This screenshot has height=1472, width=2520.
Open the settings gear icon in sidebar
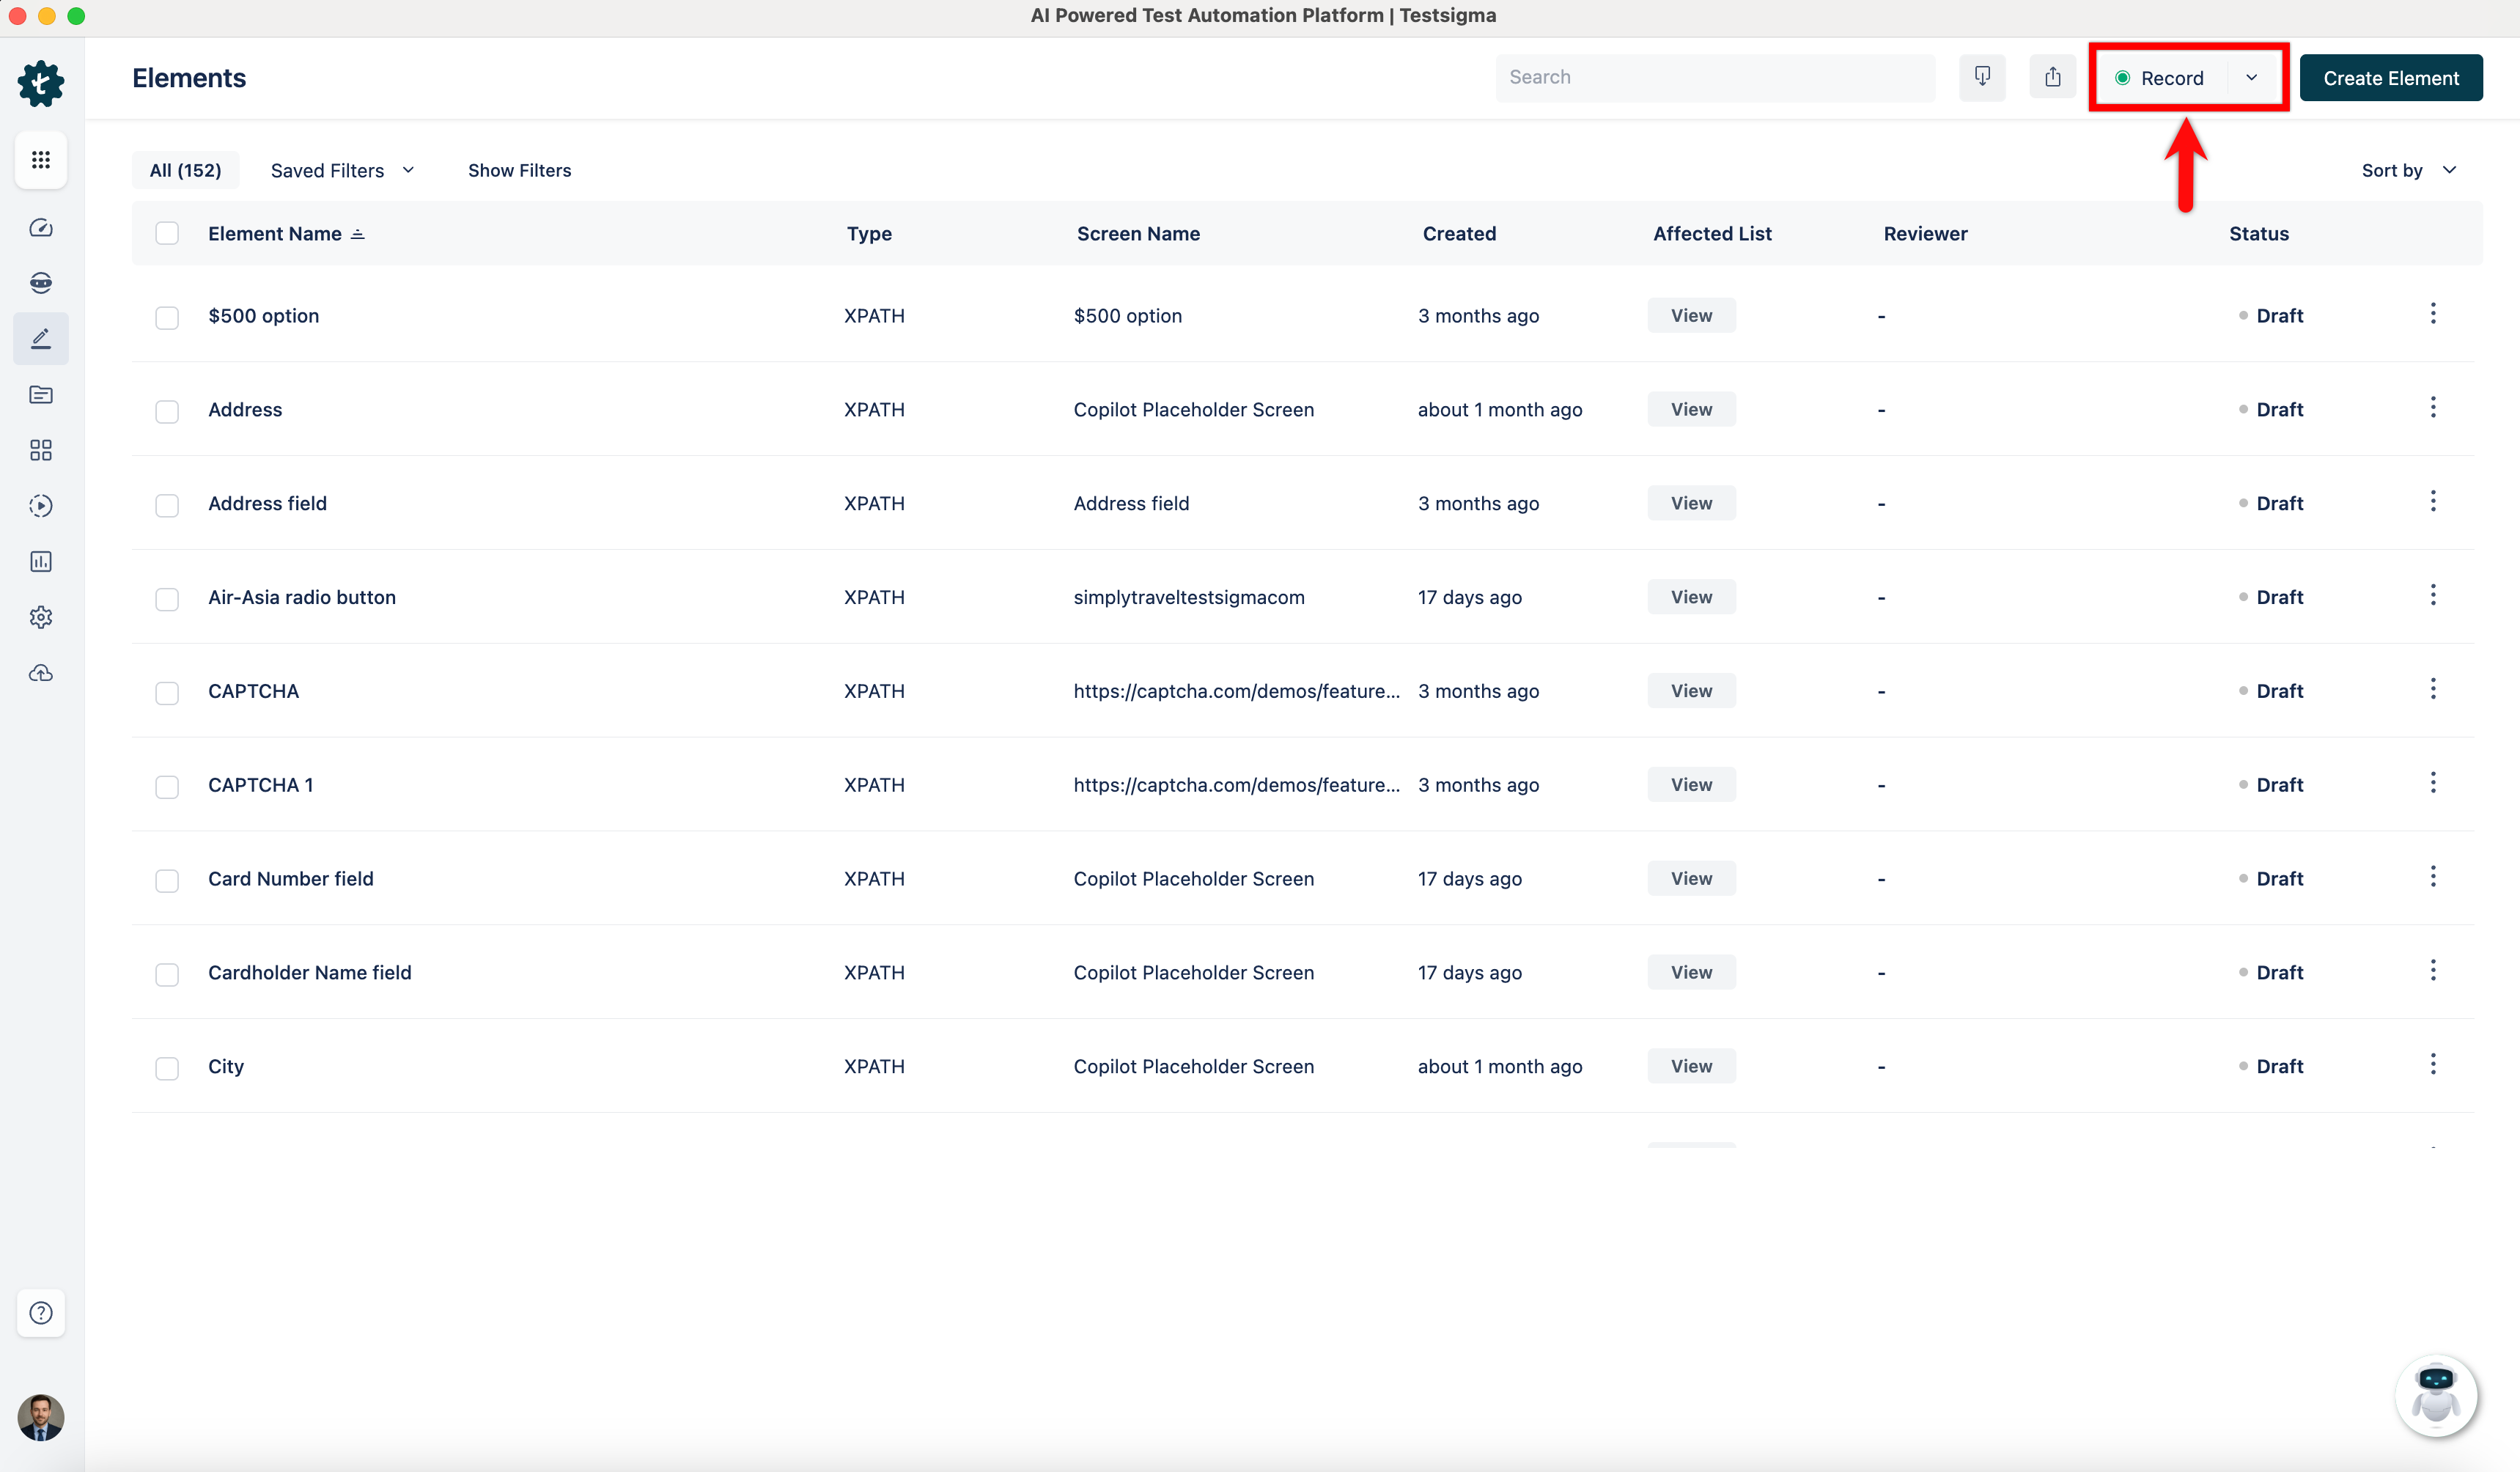tap(41, 617)
